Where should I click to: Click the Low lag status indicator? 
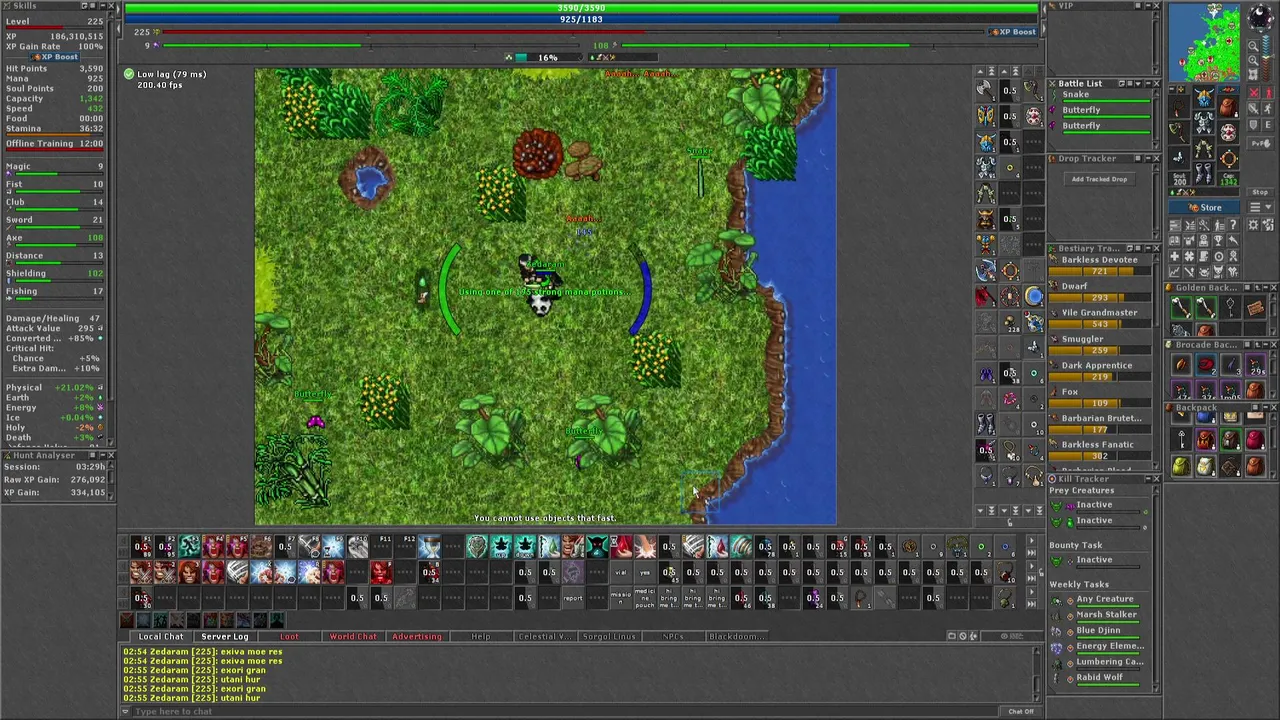click(165, 74)
